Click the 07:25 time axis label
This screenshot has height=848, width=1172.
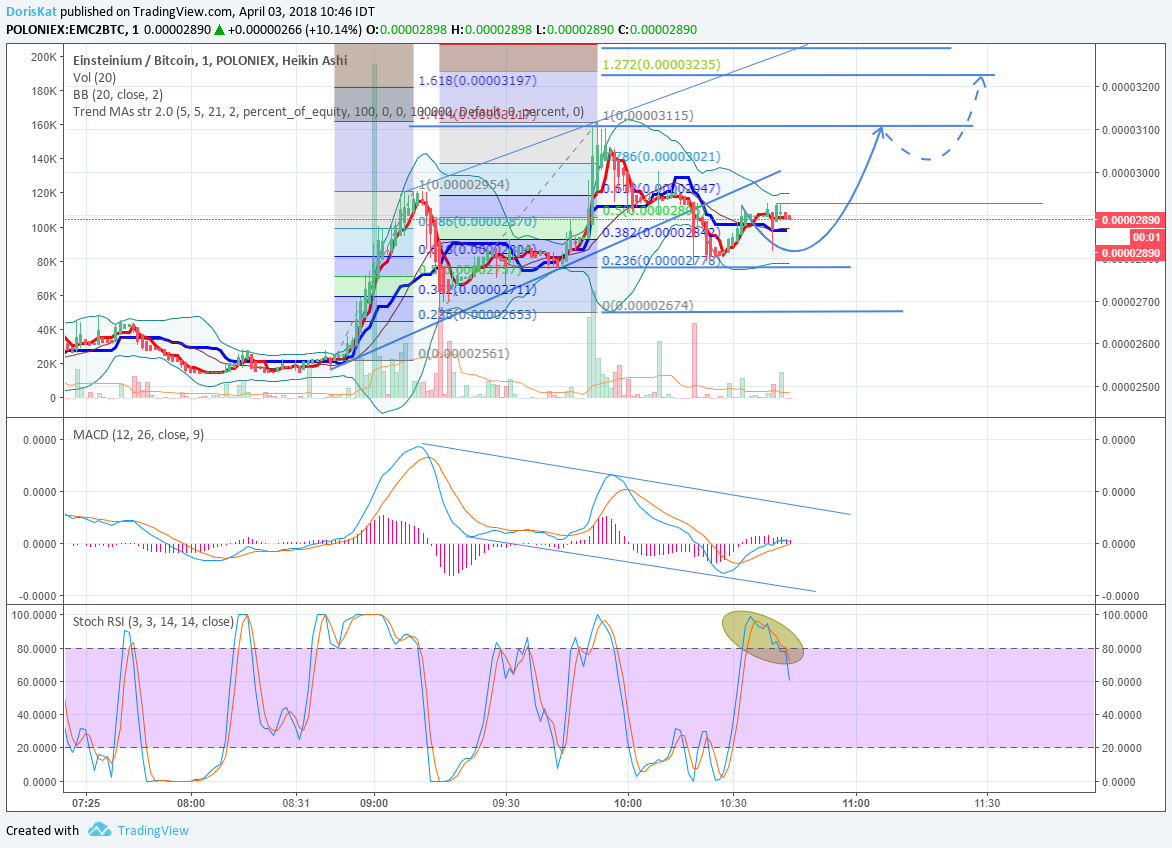(86, 803)
